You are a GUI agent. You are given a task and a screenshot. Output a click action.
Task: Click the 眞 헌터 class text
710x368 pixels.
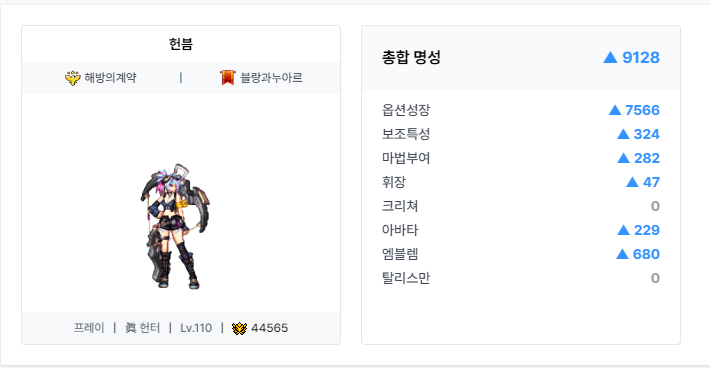coord(142,328)
